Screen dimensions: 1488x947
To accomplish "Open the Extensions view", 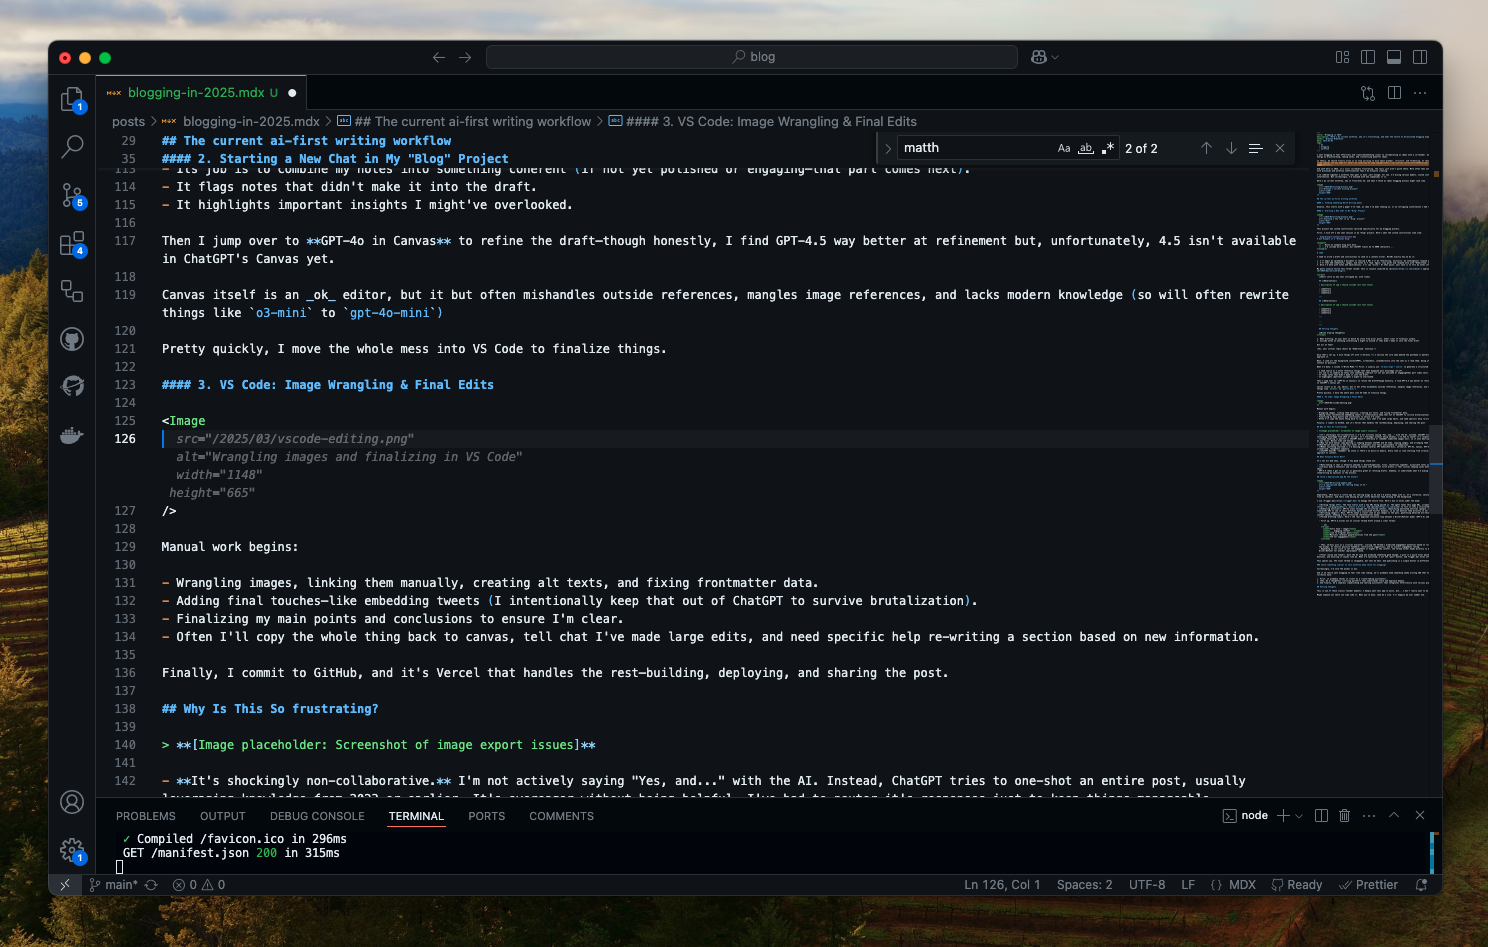I will tap(72, 243).
